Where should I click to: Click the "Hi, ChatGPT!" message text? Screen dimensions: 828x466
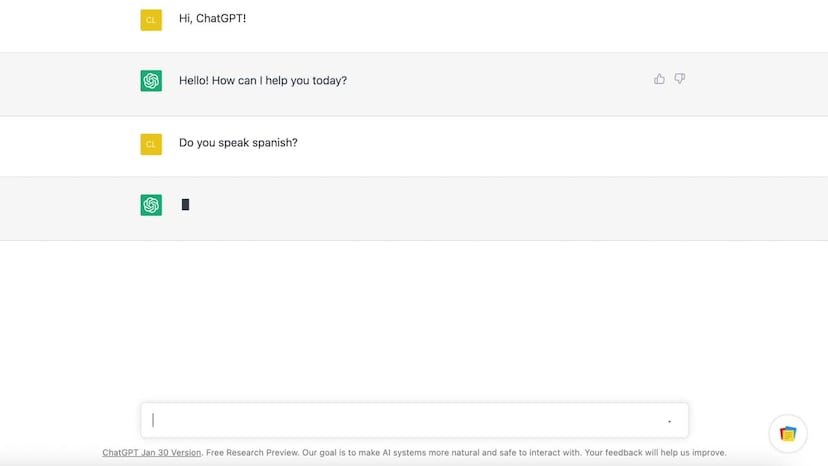pyautogui.click(x=212, y=18)
